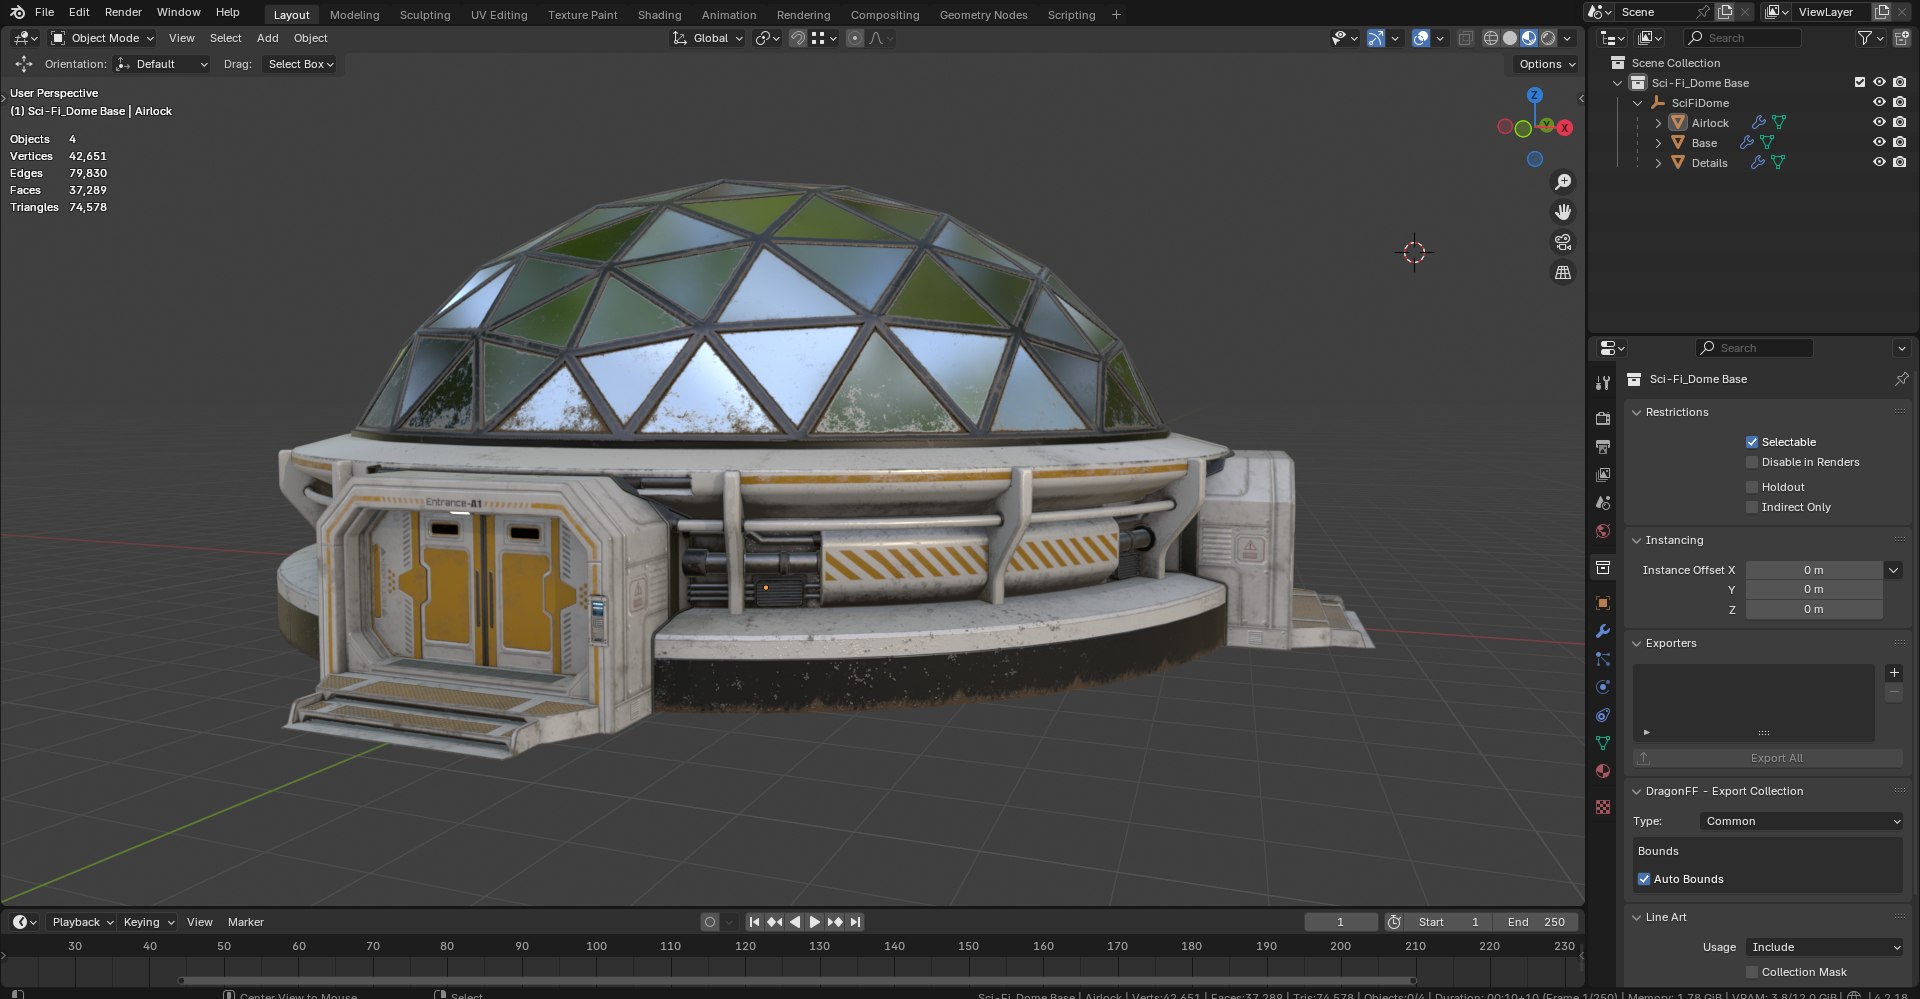Screen dimensions: 1920x999
Task: Uncheck the Selectable checkbox
Action: point(1752,442)
